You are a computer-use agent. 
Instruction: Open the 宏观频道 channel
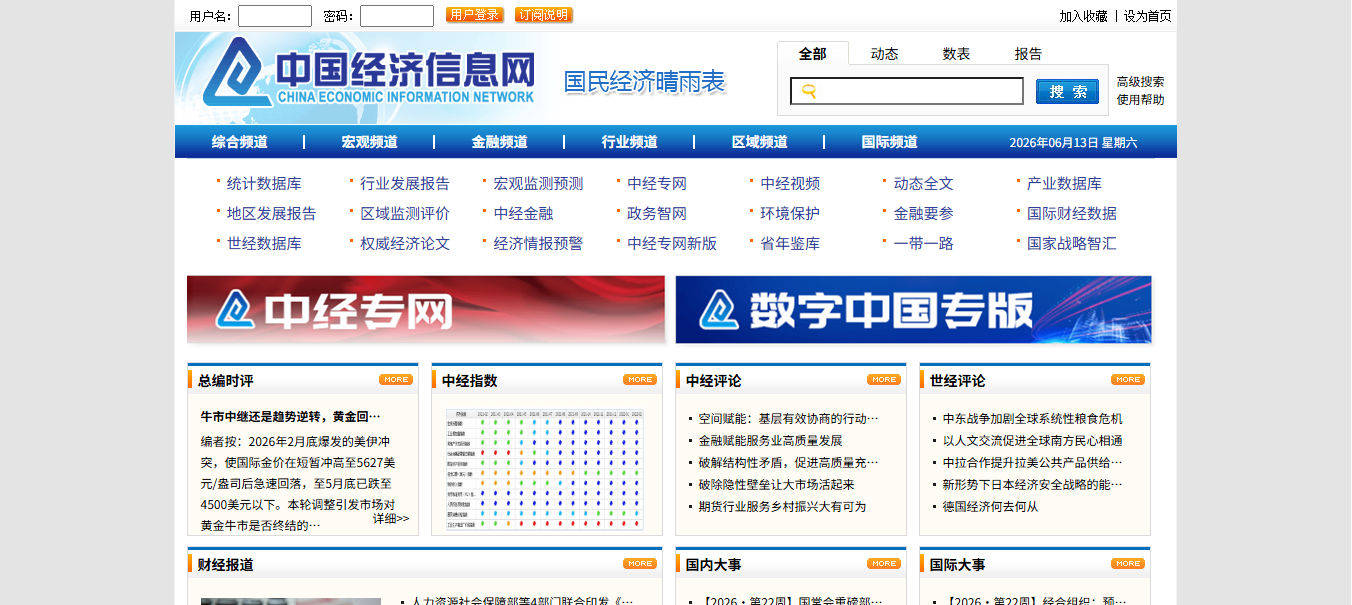[x=370, y=142]
